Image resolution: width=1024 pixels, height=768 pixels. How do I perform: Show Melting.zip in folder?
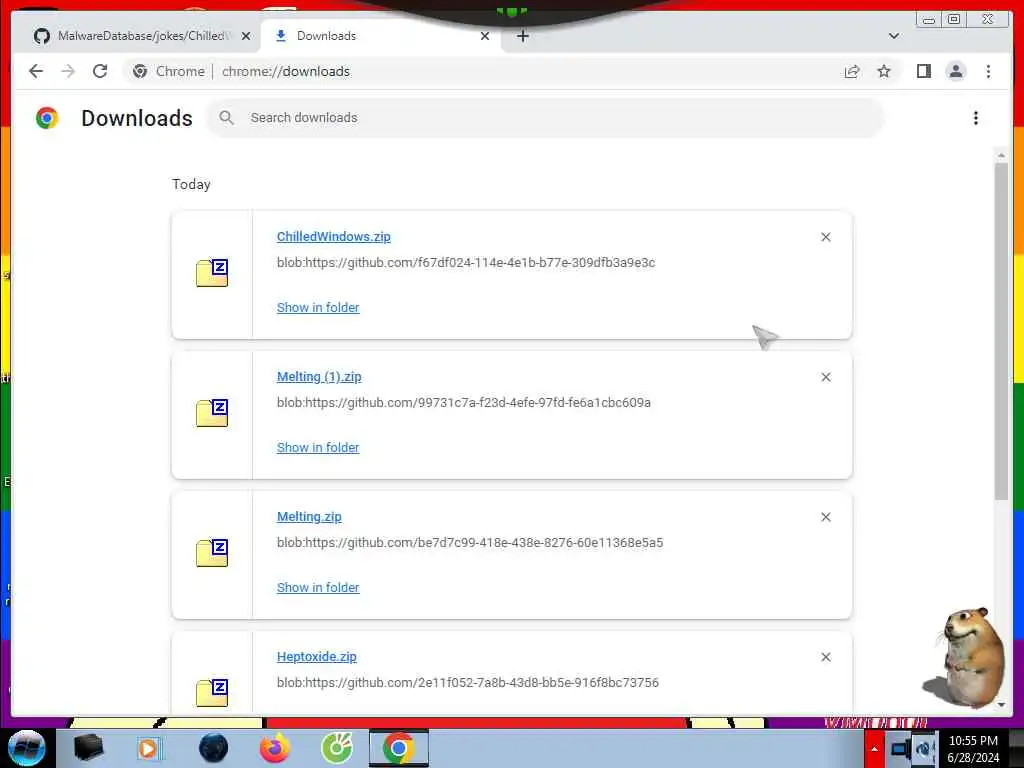318,588
